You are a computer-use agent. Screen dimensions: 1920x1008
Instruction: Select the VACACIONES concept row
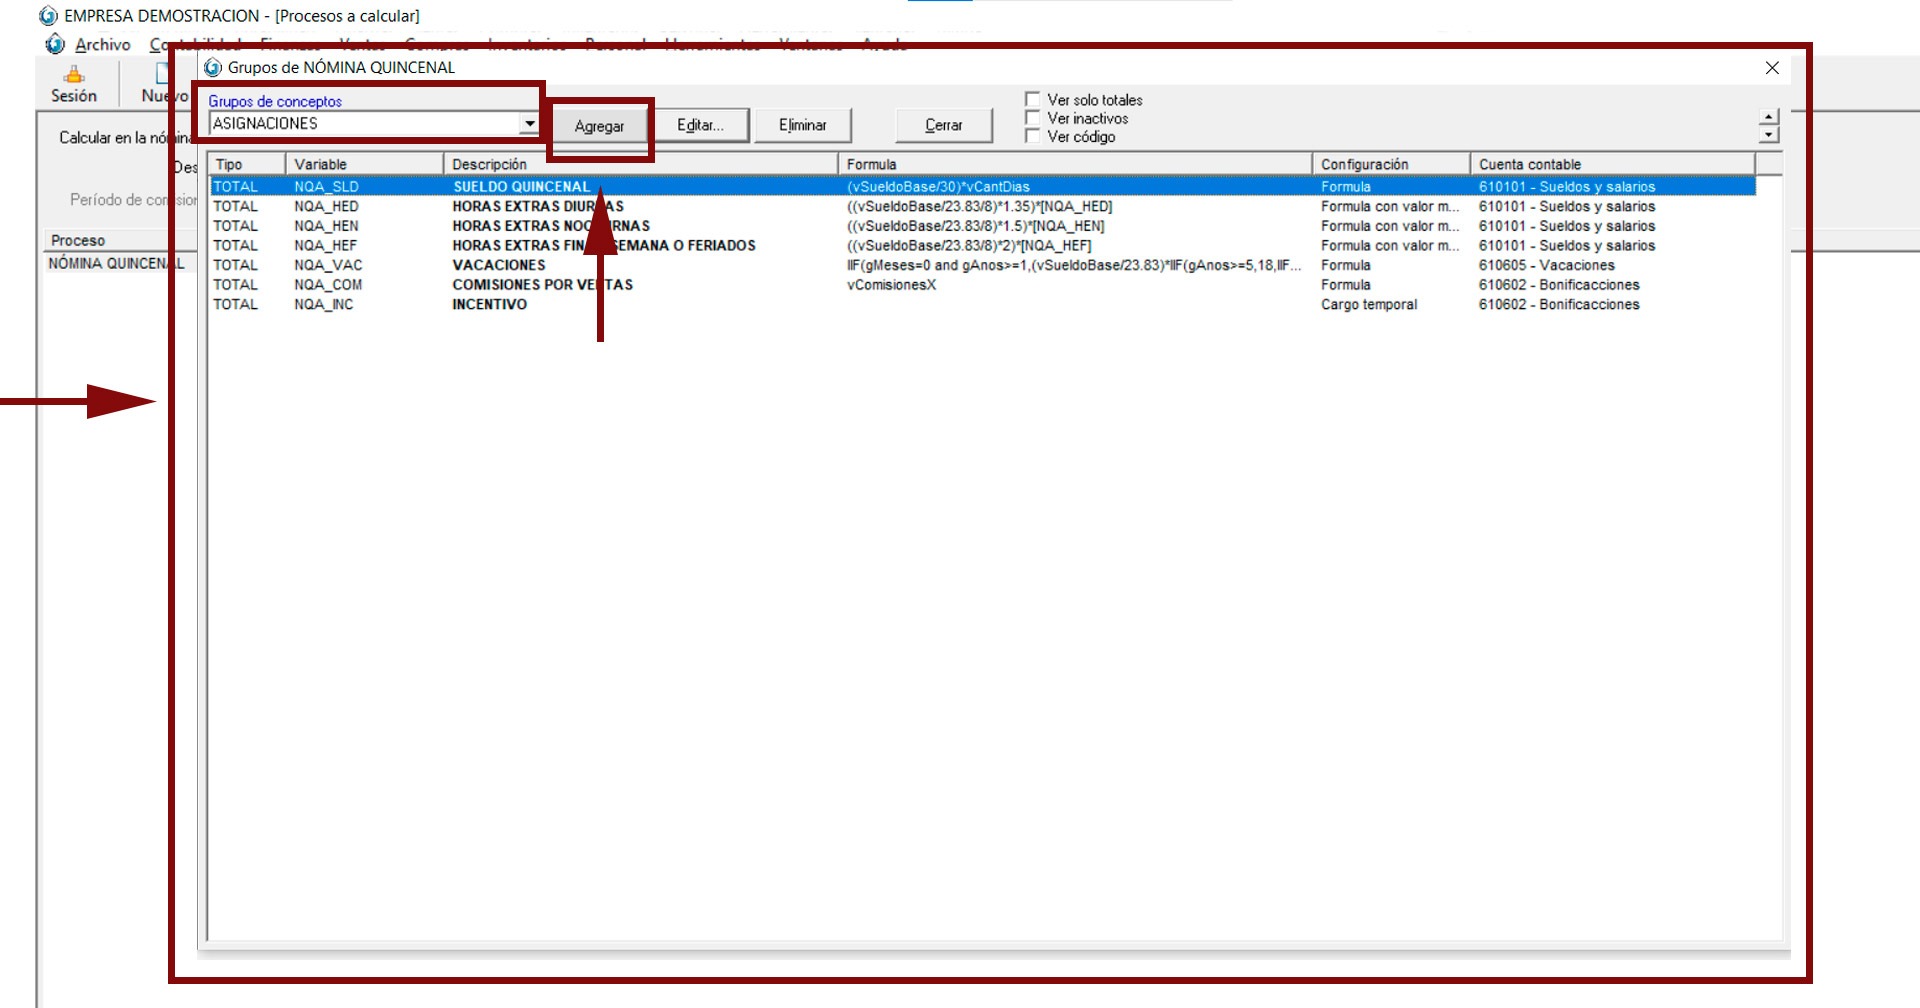coord(498,265)
